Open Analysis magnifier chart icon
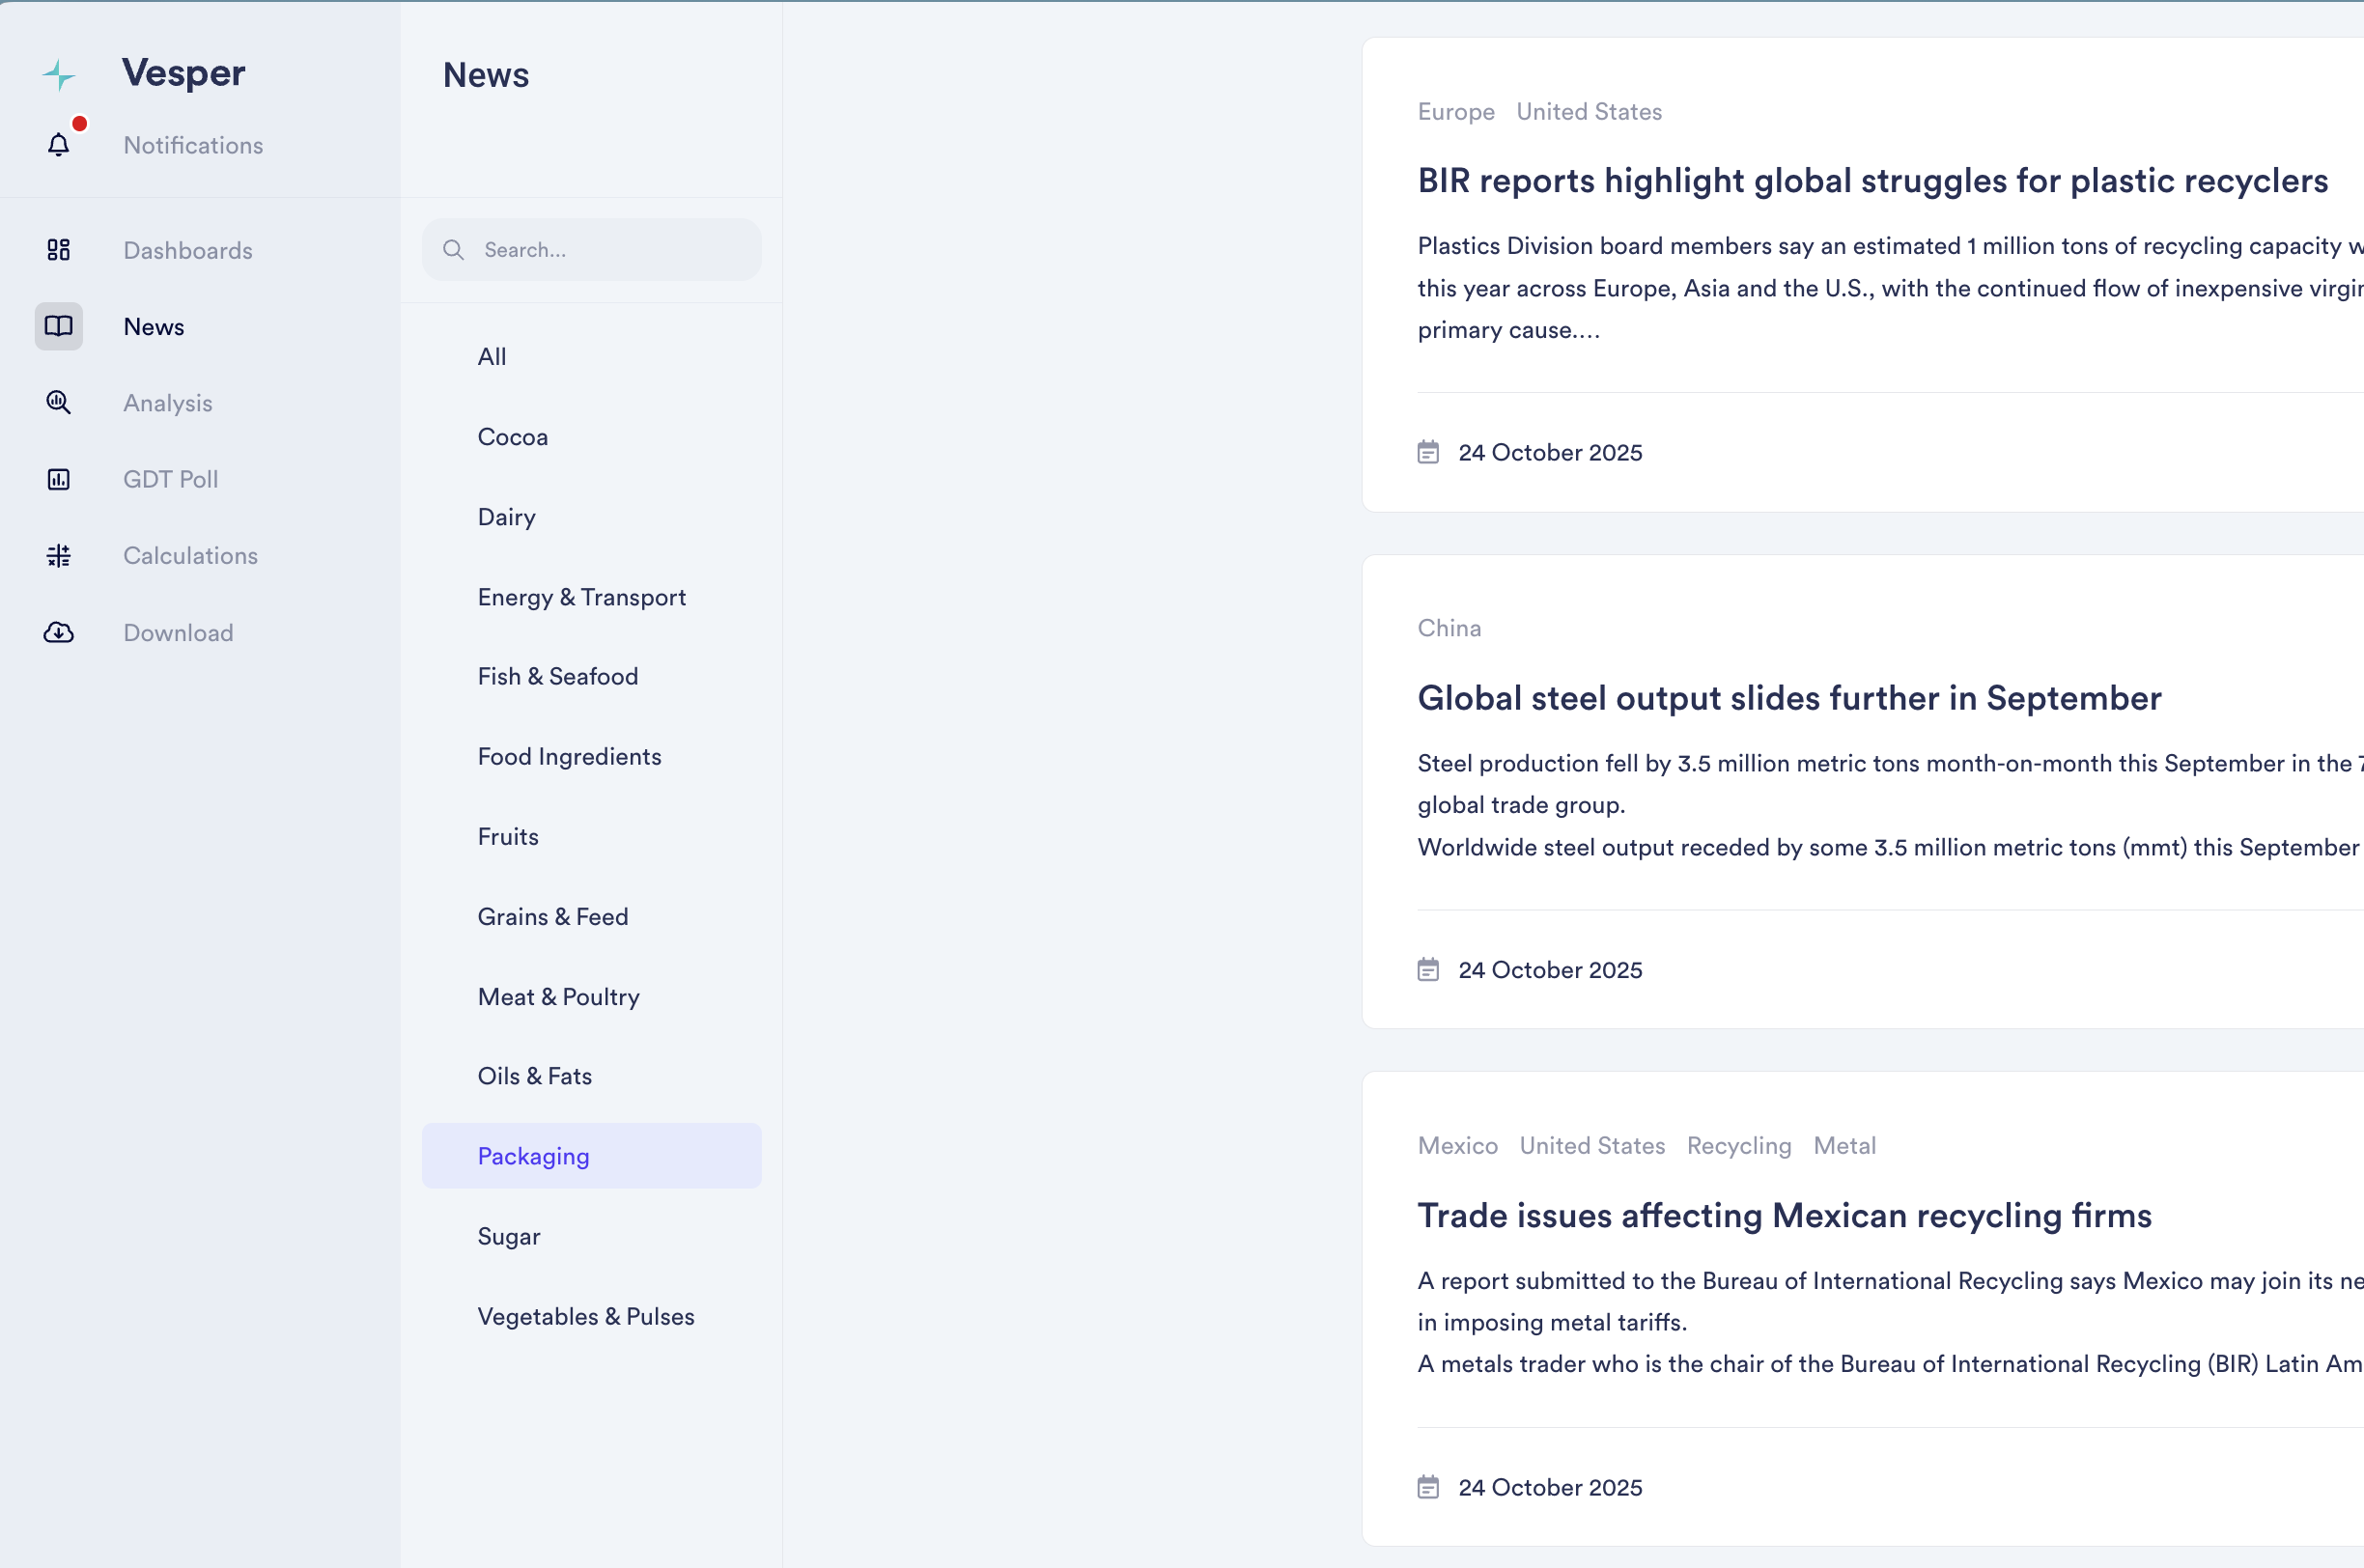2364x1568 pixels. click(x=59, y=403)
